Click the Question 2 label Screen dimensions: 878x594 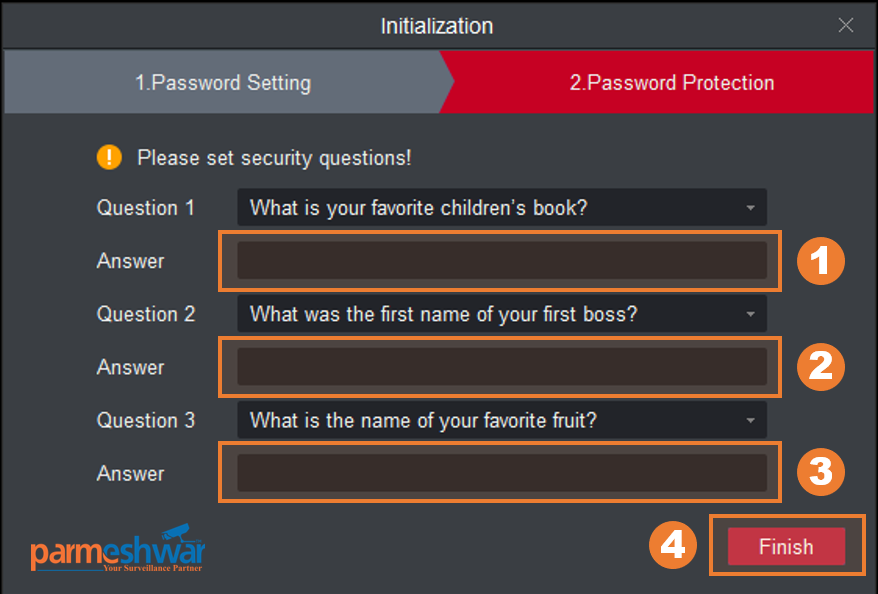pyautogui.click(x=145, y=314)
